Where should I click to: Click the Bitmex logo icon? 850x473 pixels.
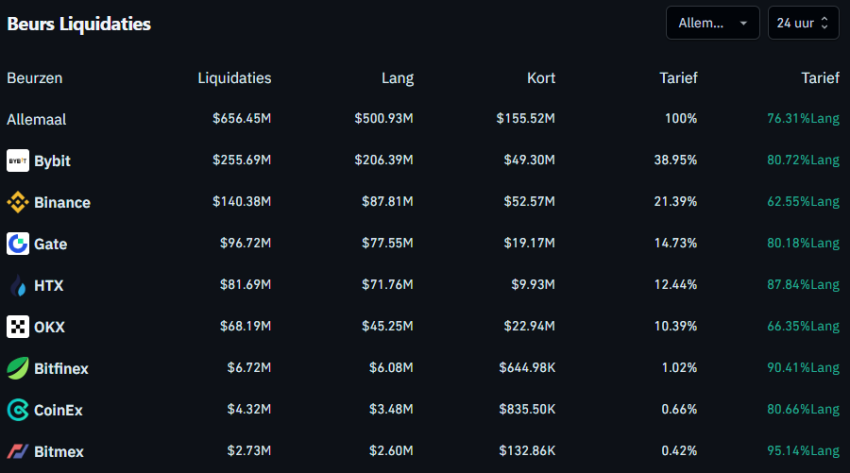(x=18, y=452)
